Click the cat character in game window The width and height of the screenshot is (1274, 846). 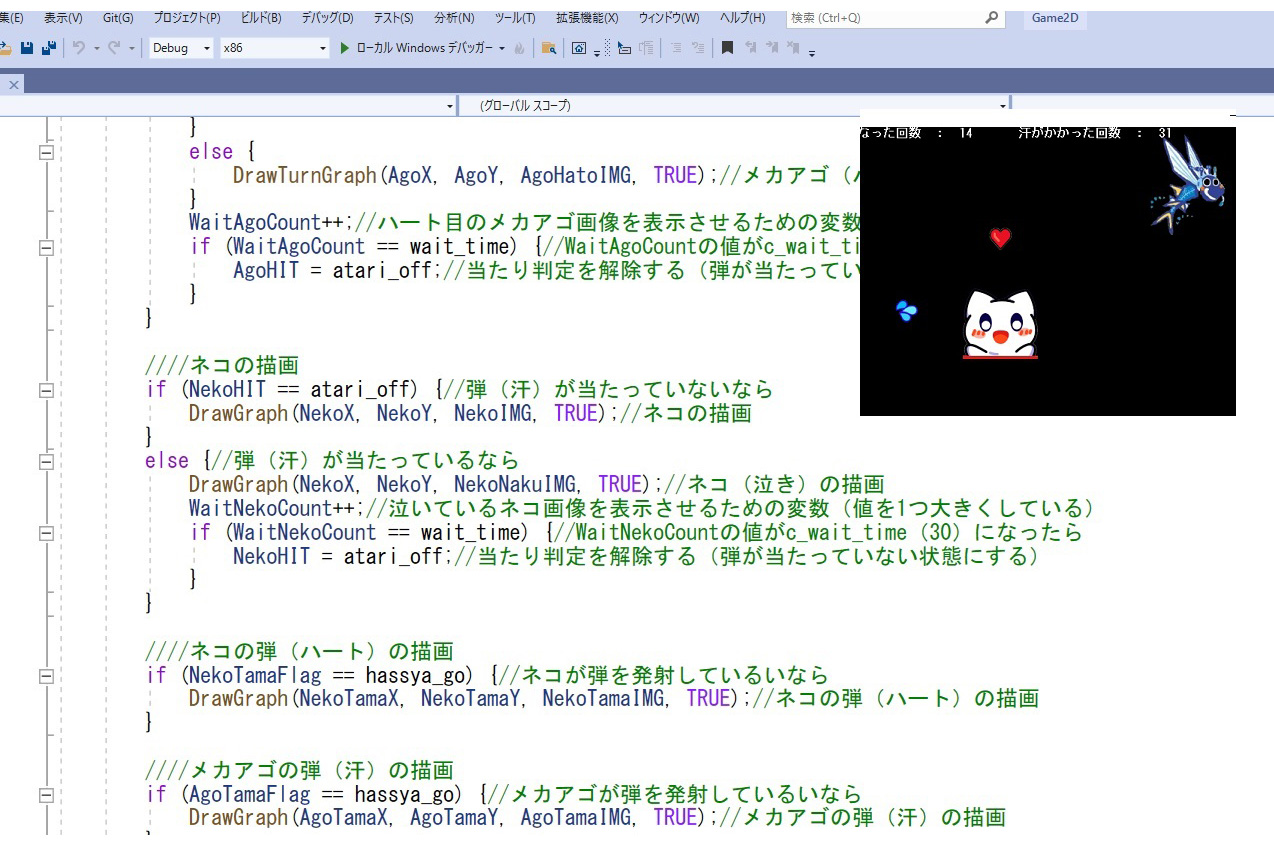1000,324
